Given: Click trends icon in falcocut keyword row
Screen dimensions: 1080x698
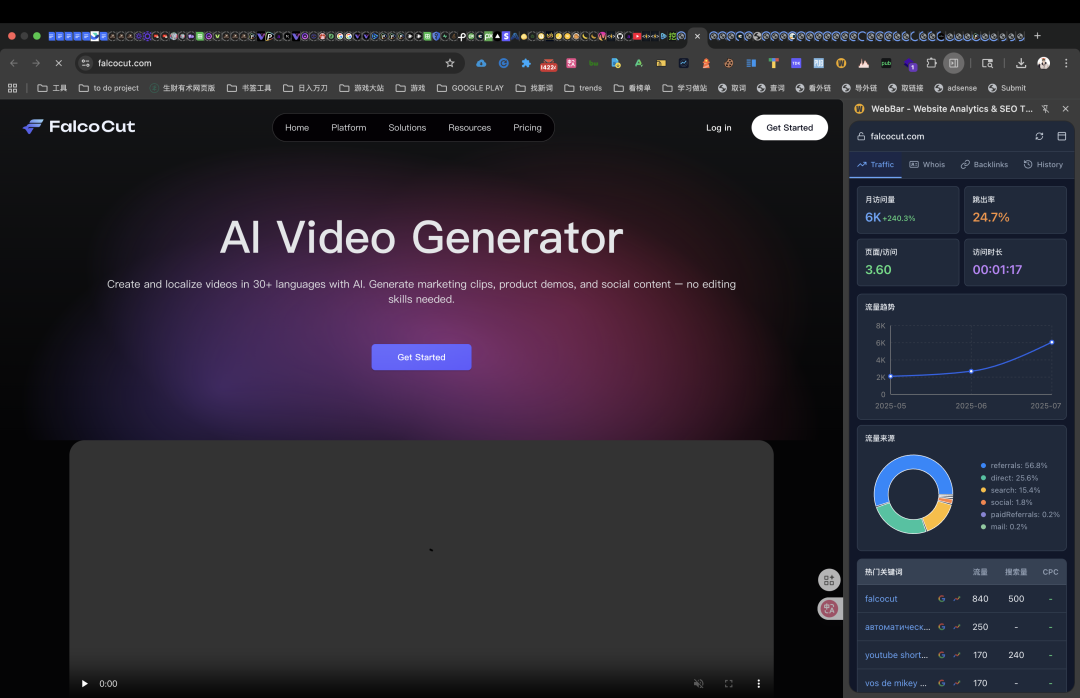Looking at the screenshot, I should tap(957, 599).
